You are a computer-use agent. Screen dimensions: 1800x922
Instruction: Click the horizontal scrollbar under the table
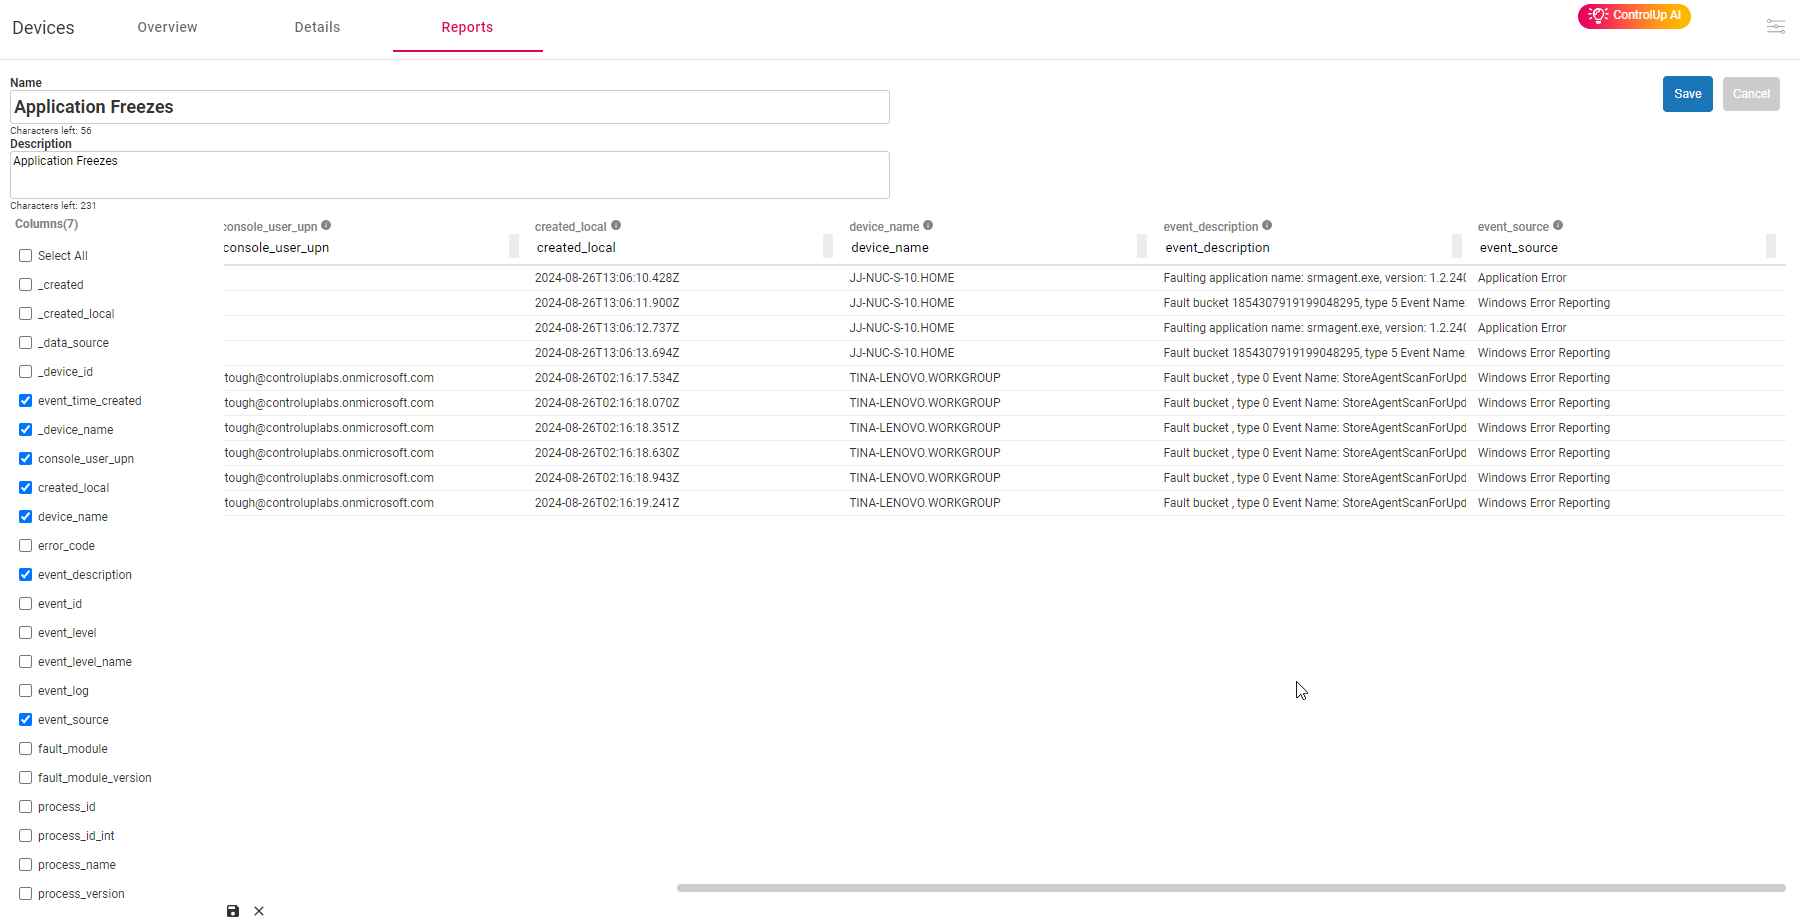click(x=1231, y=888)
